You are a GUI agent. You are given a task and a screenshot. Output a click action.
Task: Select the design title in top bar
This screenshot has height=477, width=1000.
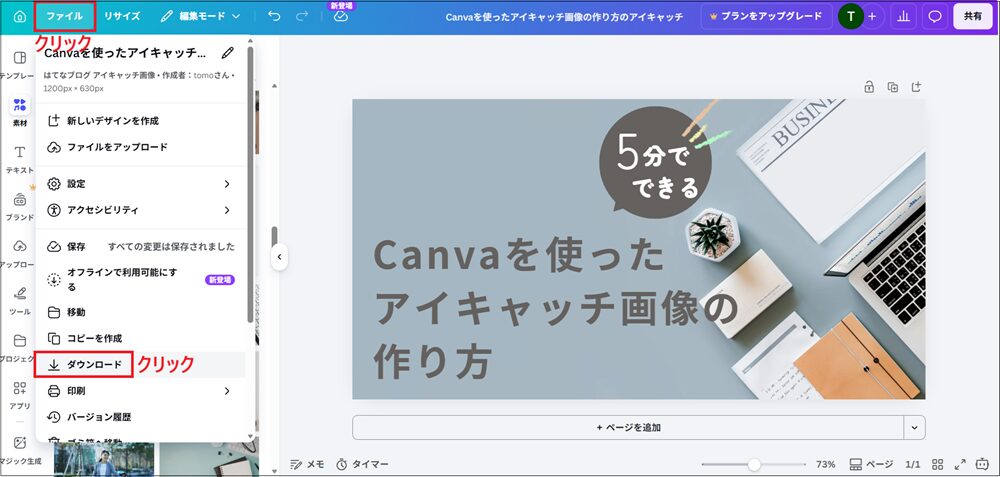pyautogui.click(x=564, y=17)
